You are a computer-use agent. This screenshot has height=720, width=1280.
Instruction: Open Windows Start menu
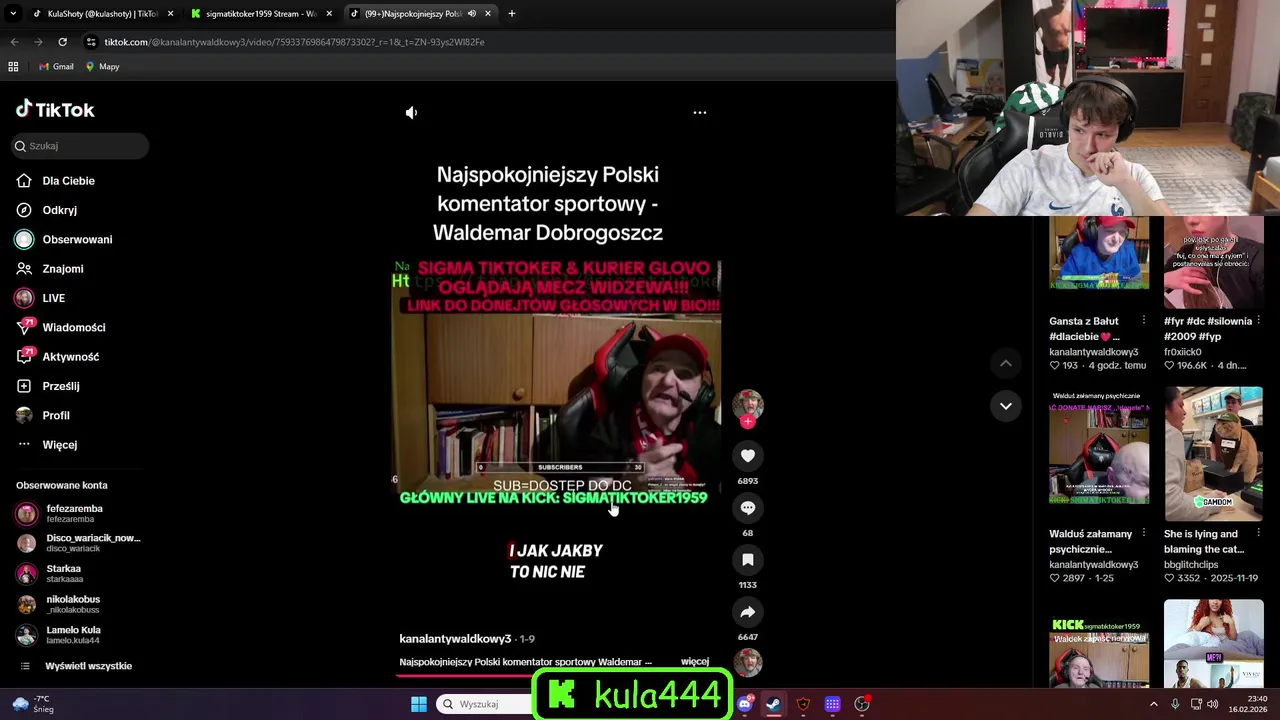point(419,704)
